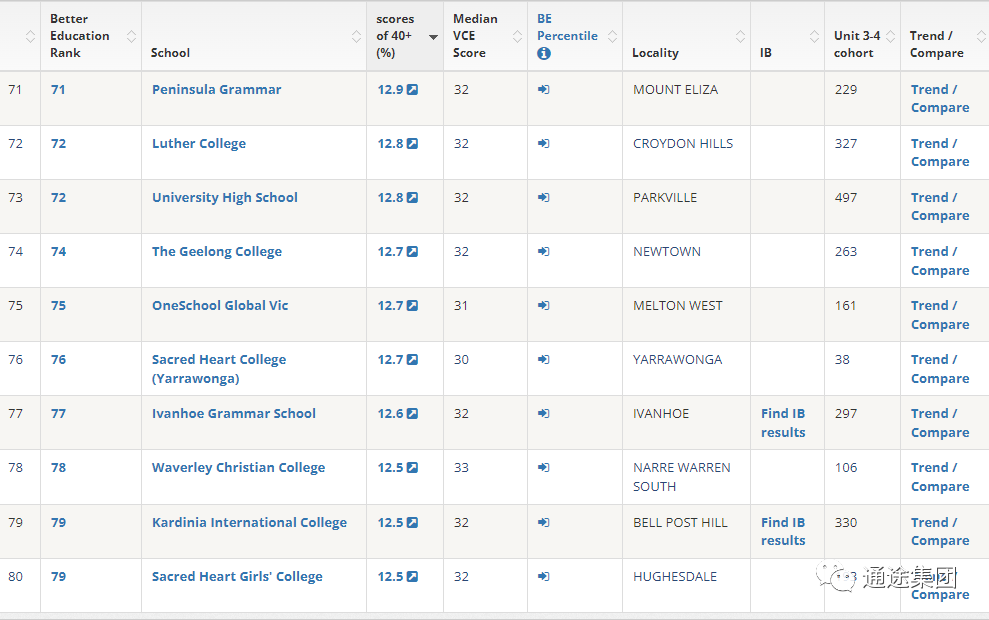This screenshot has height=620, width=989.
Task: Click BE Percentile sign-in icon for Sacred Heart College (Yarrawonga)
Action: [544, 360]
